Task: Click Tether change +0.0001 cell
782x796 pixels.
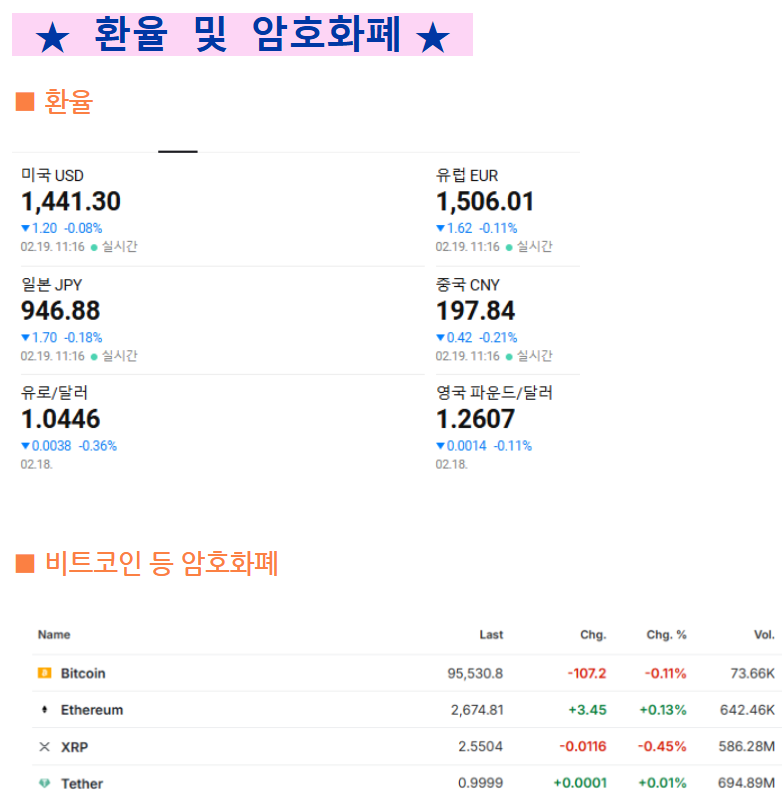Action: coord(580,783)
